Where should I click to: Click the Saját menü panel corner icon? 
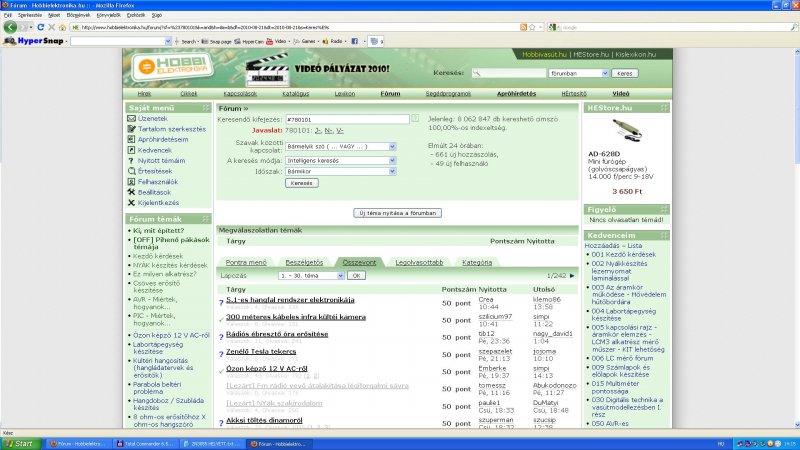(206, 108)
